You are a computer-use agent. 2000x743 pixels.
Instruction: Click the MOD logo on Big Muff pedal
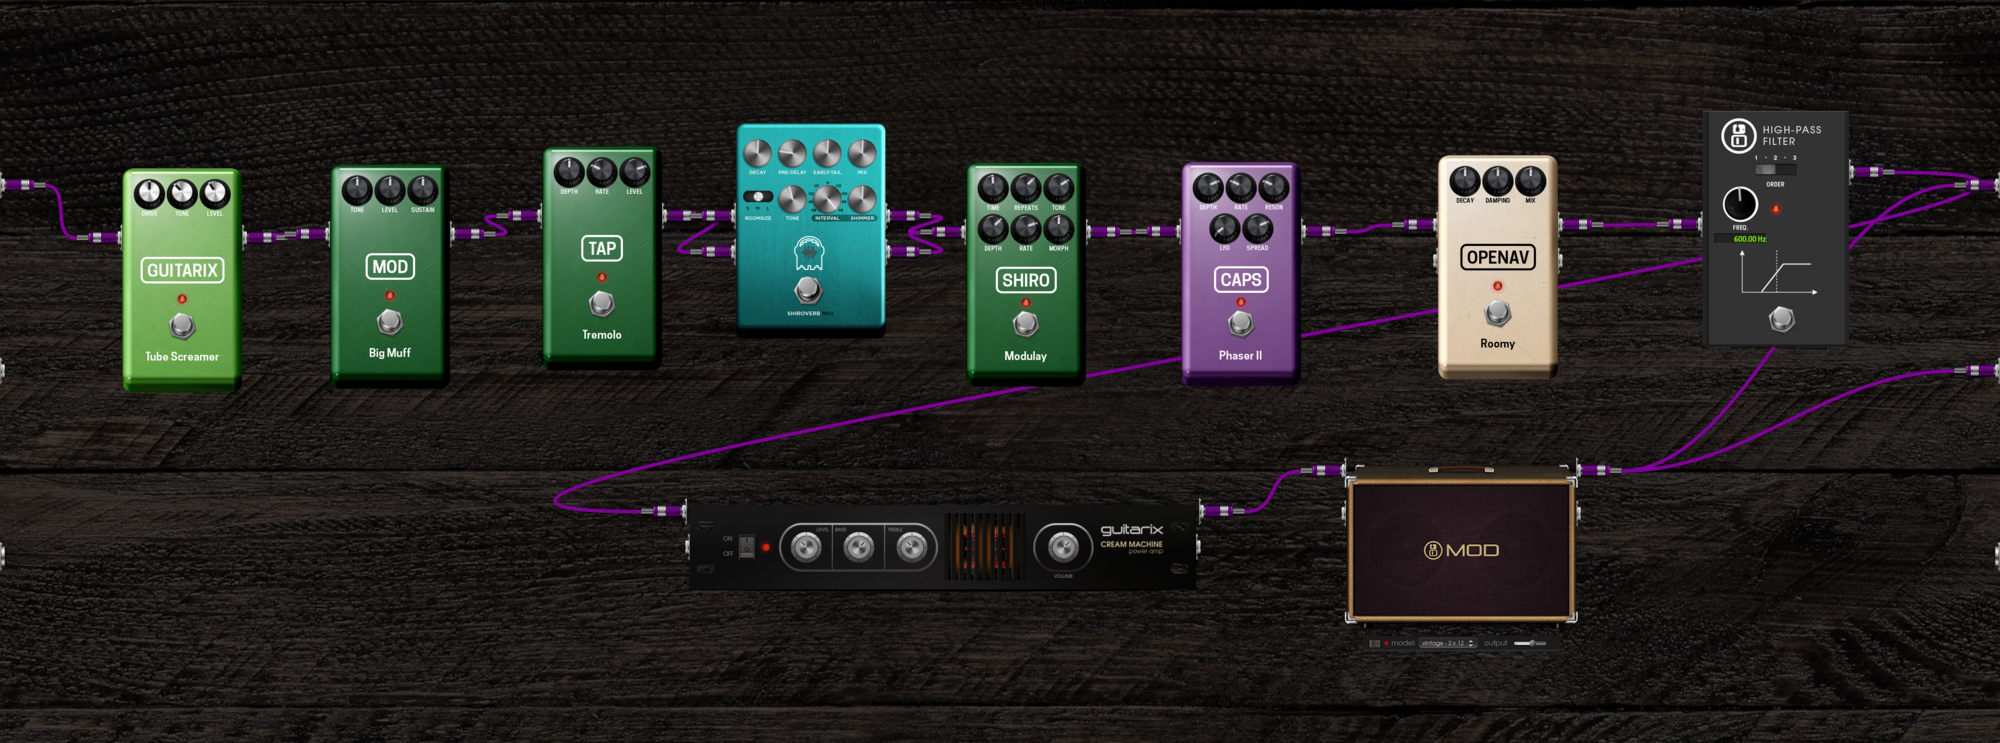tap(390, 267)
